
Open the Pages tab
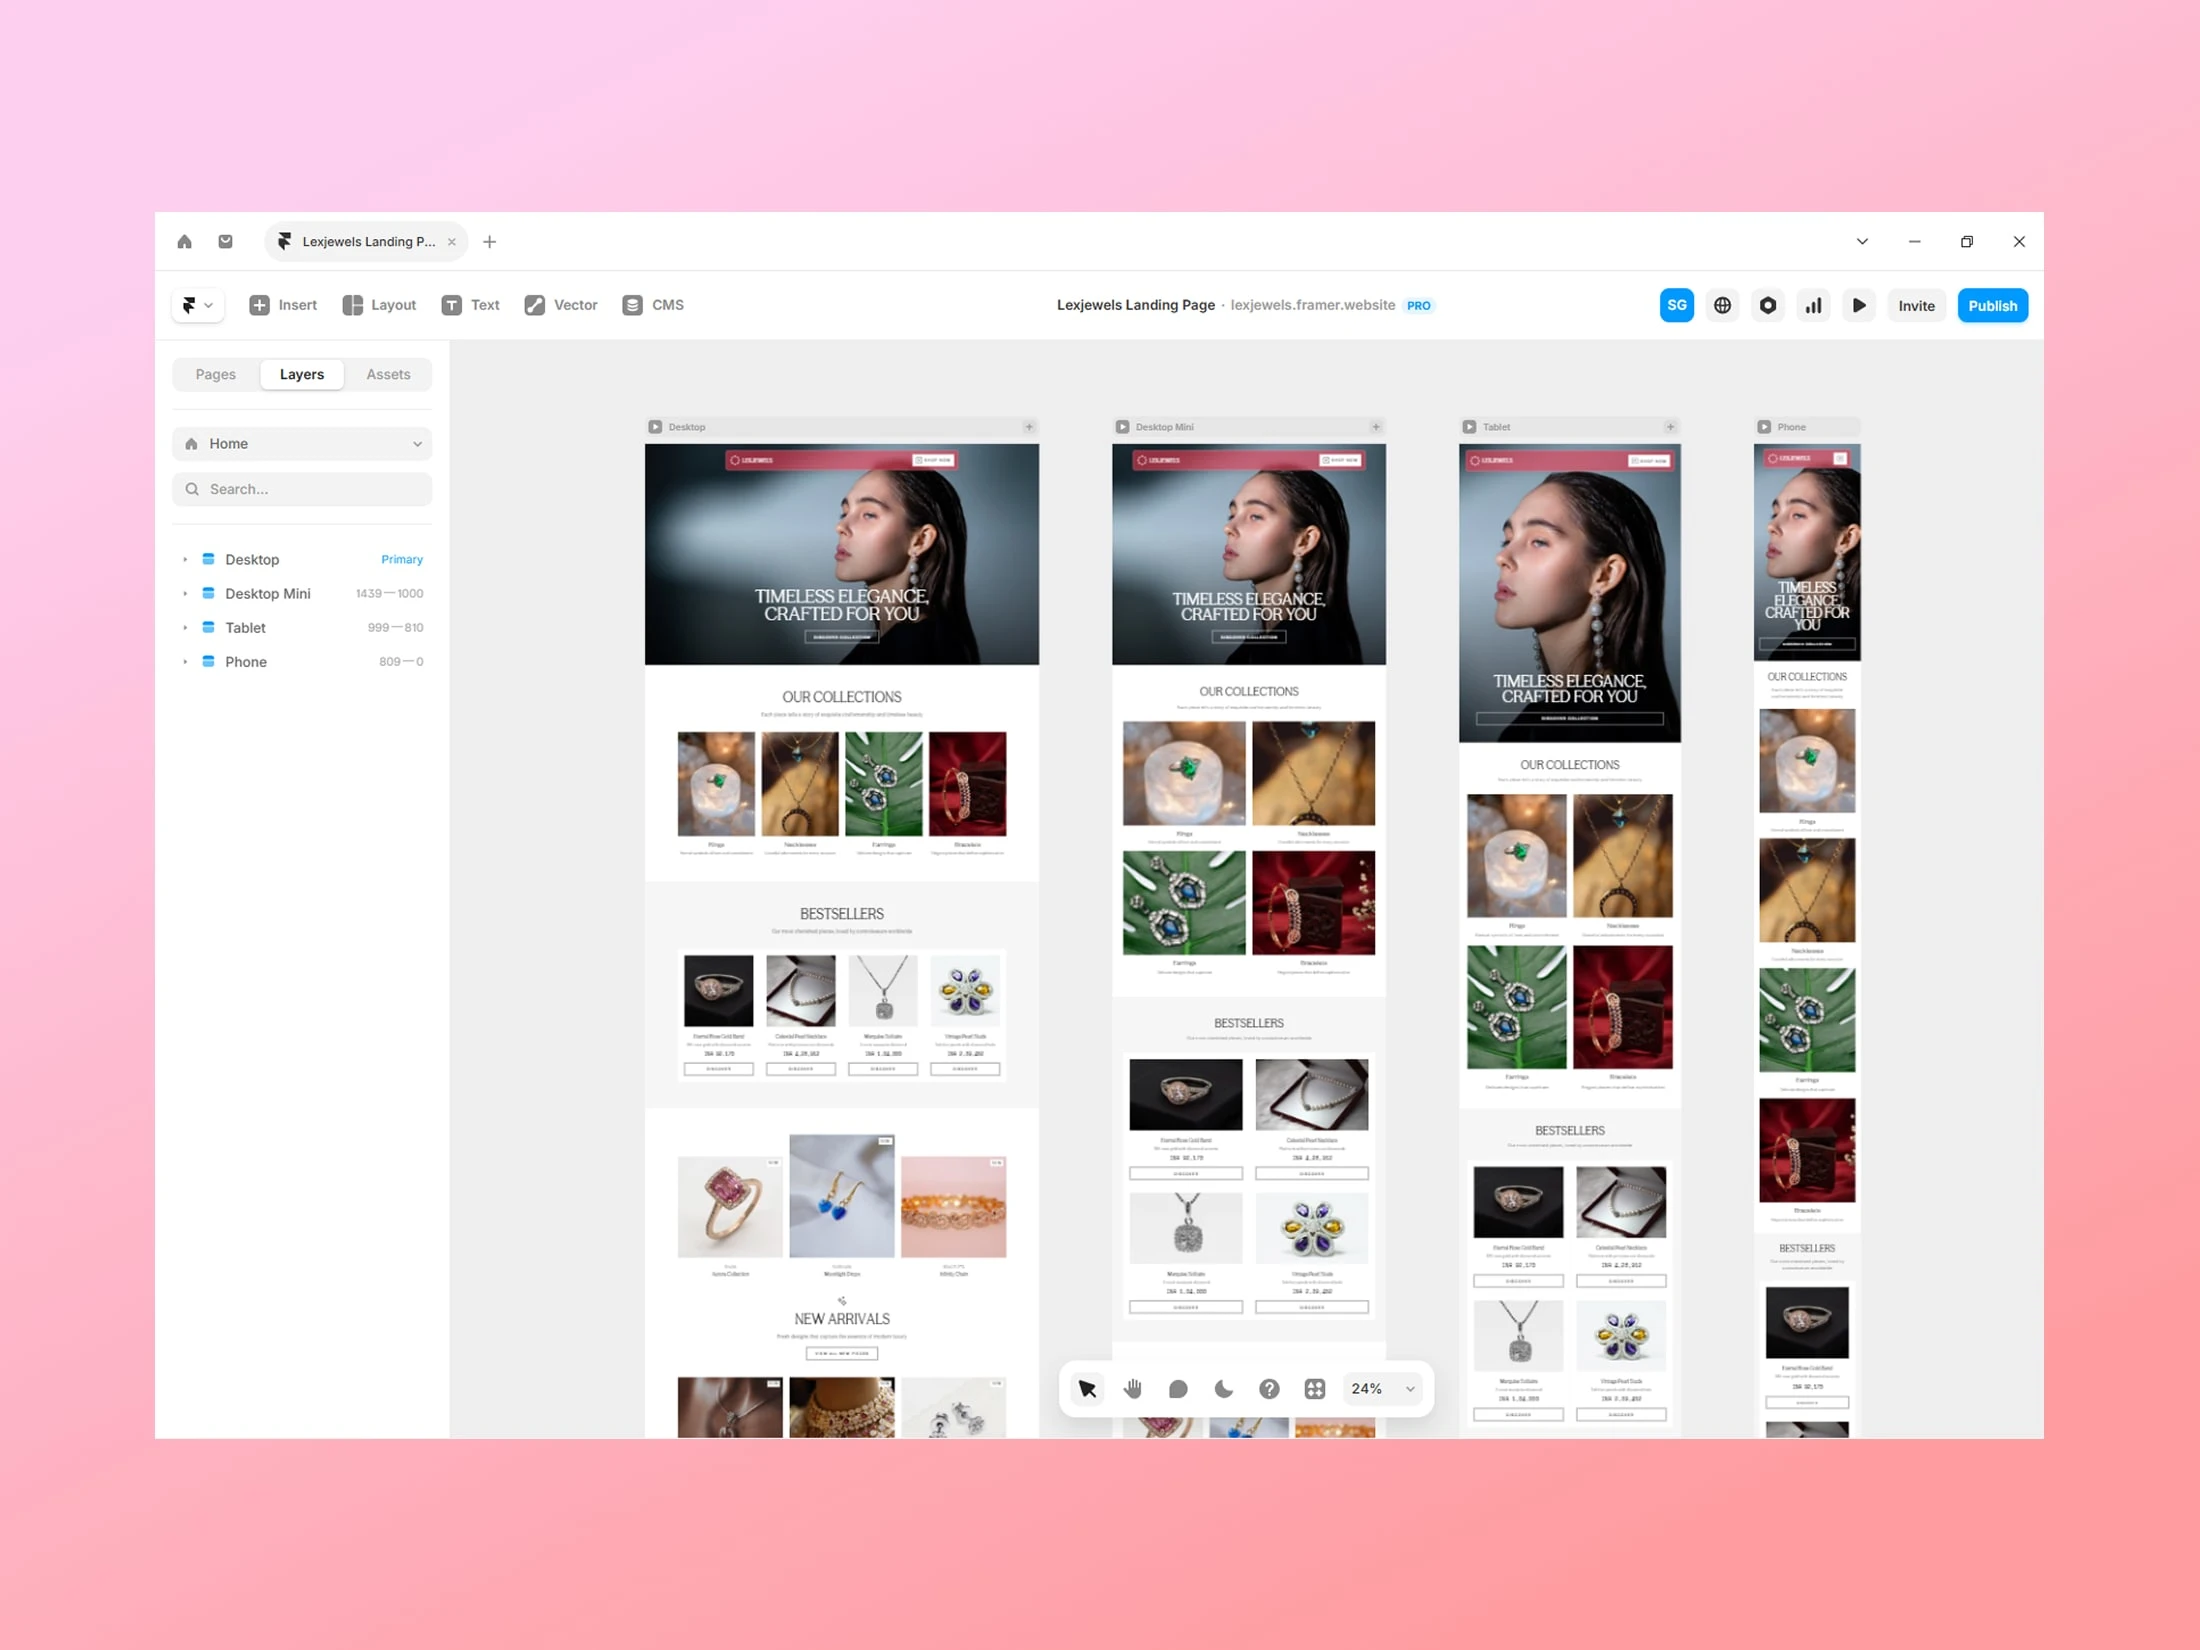pos(215,374)
